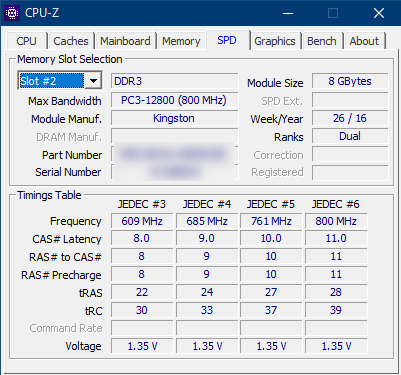Click the Max Bandwidth PC3-12800 field
Screen dimensions: 401x375
[x=174, y=100]
